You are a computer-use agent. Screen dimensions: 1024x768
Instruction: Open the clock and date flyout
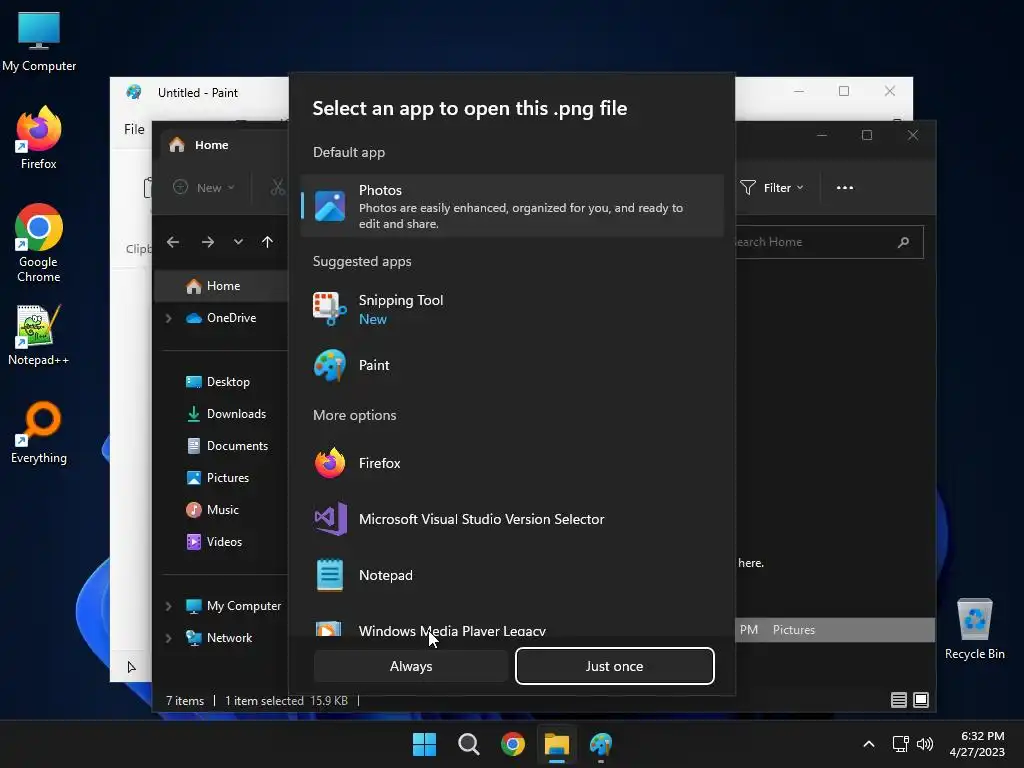(978, 744)
